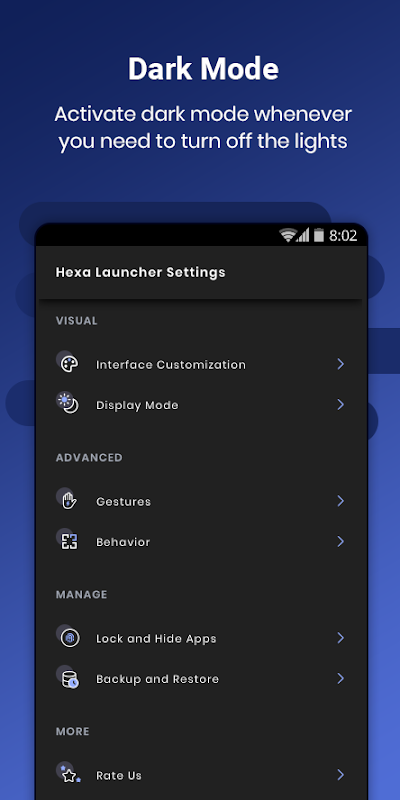The height and width of the screenshot is (800, 400).
Task: Expand Backup and Restore chevron
Action: [x=340, y=679]
